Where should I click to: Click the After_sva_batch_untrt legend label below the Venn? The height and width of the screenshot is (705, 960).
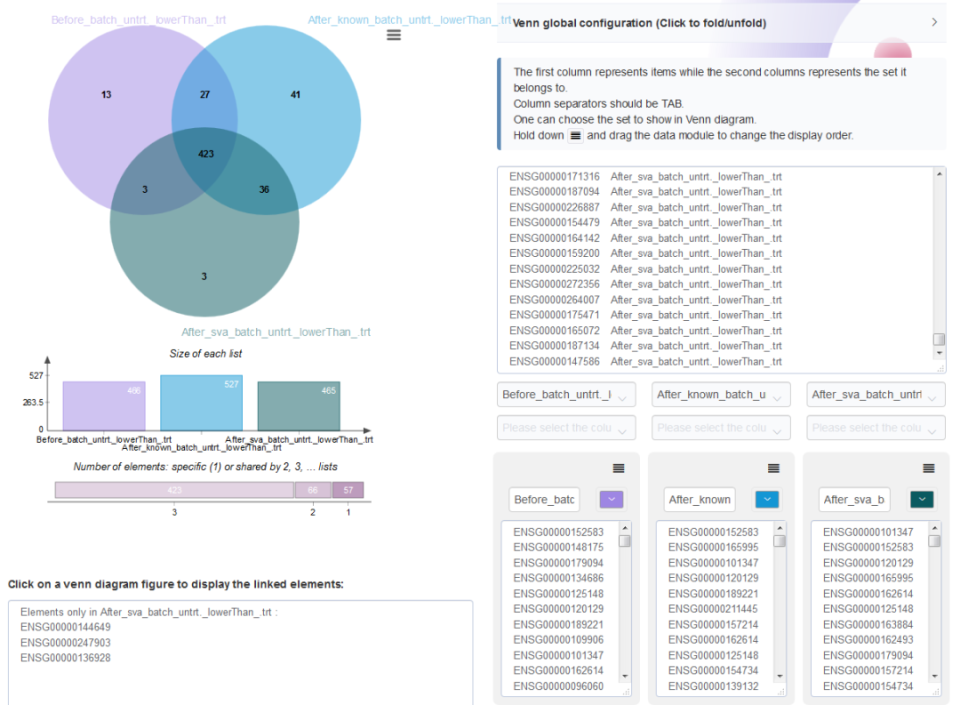(x=276, y=332)
